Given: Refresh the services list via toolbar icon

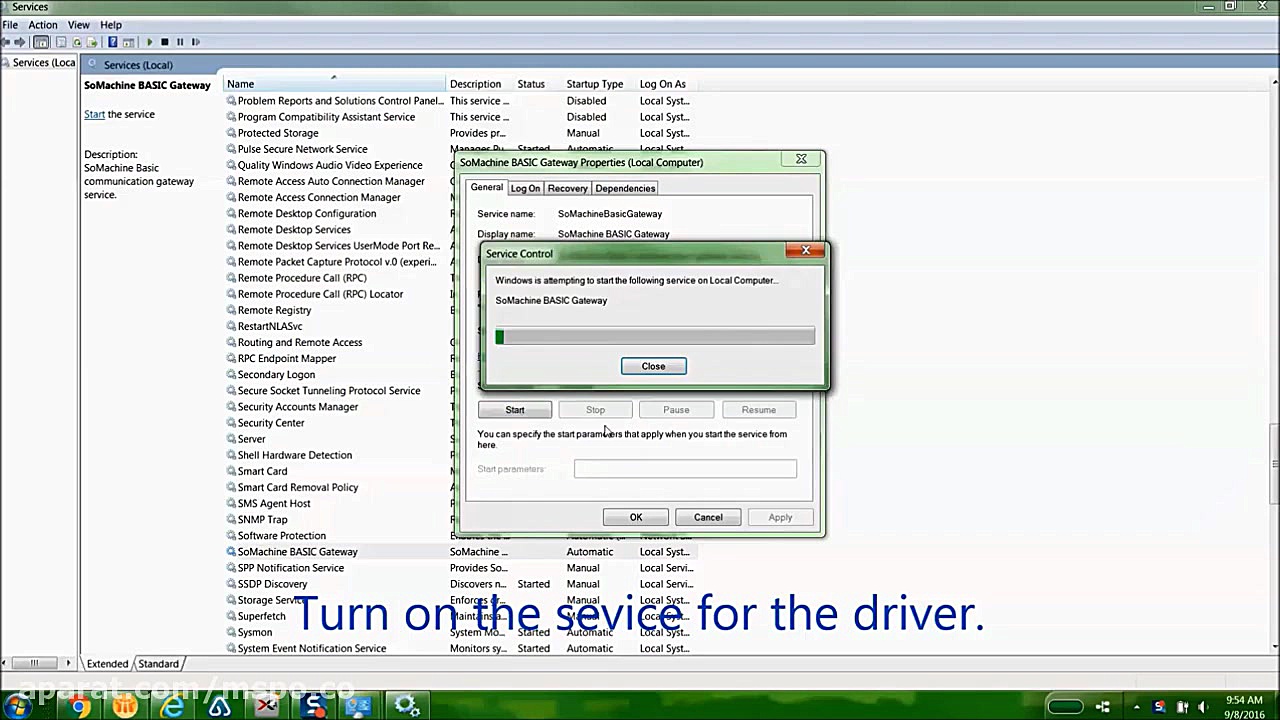Looking at the screenshot, I should (77, 42).
